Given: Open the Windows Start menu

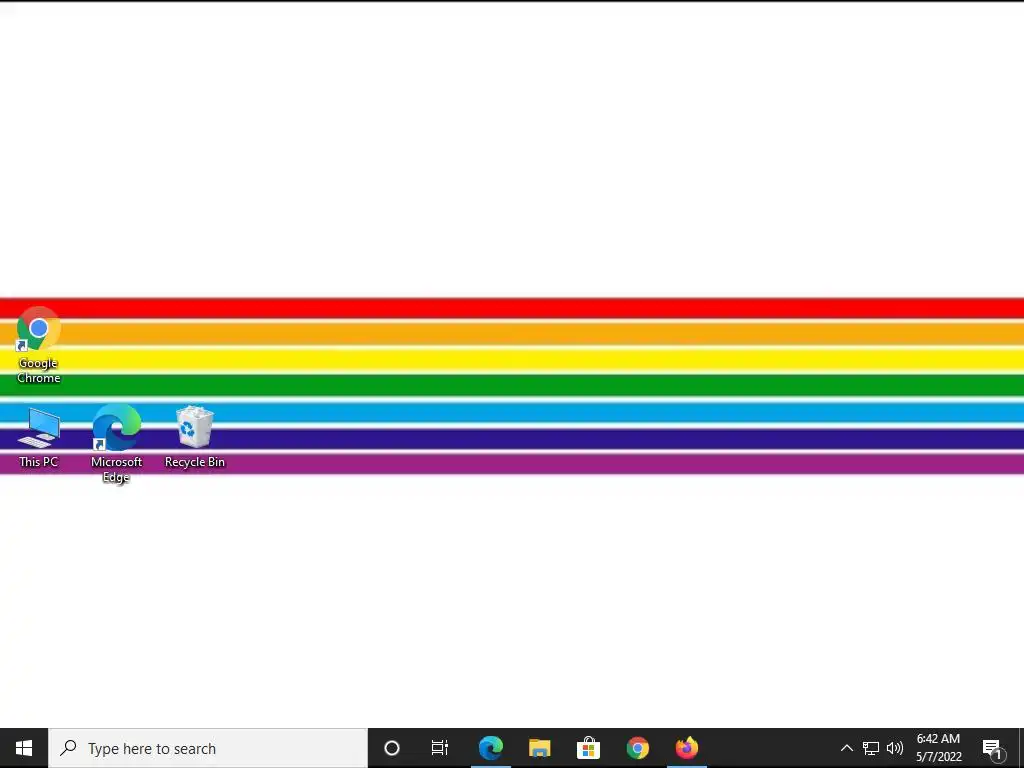Looking at the screenshot, I should click(x=24, y=748).
